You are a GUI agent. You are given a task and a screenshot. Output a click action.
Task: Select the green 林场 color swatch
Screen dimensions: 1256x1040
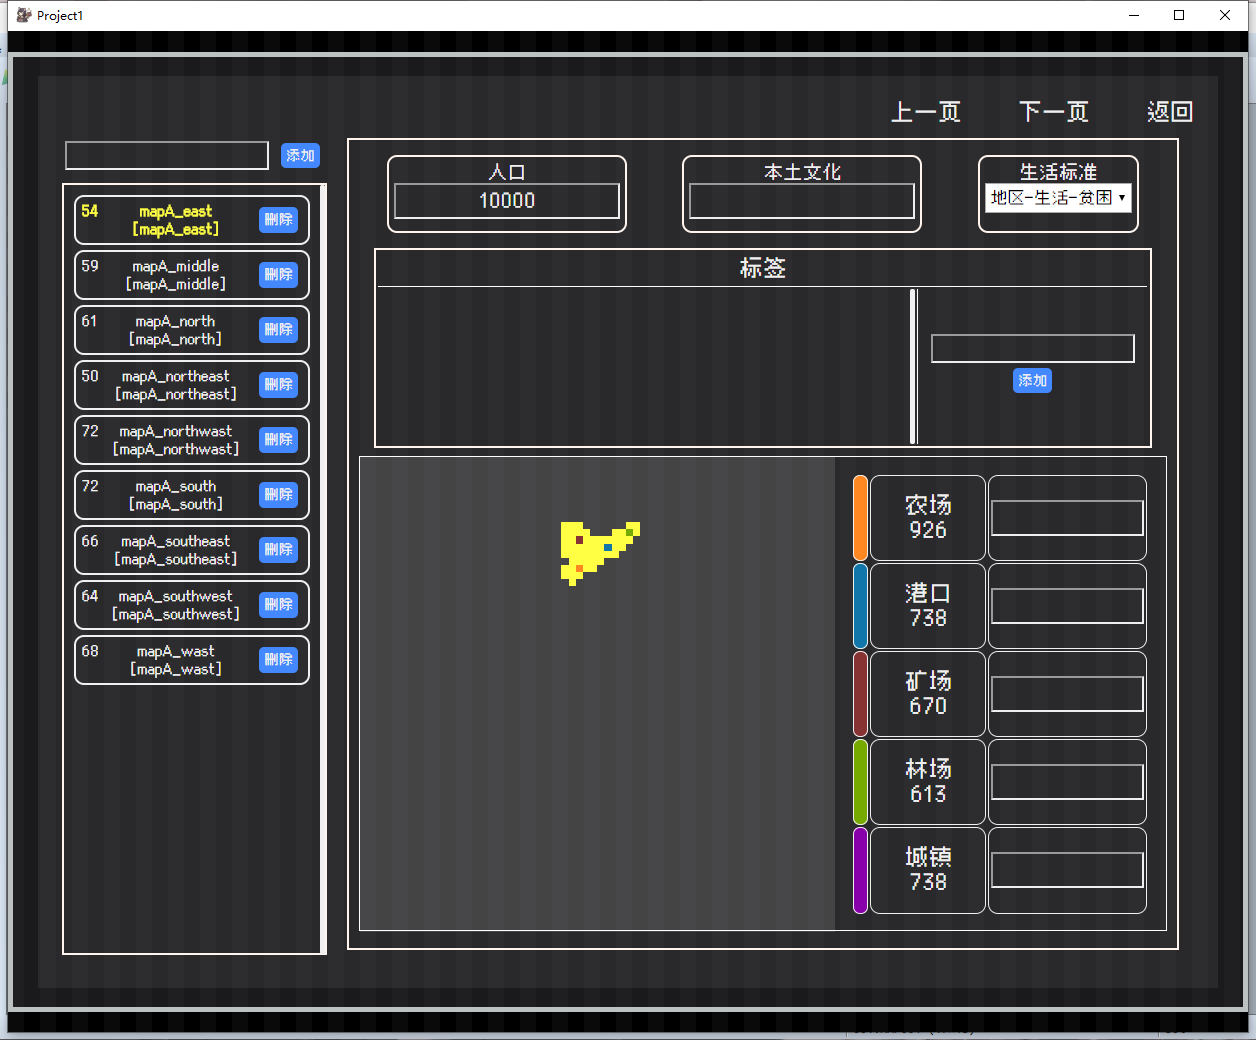860,782
